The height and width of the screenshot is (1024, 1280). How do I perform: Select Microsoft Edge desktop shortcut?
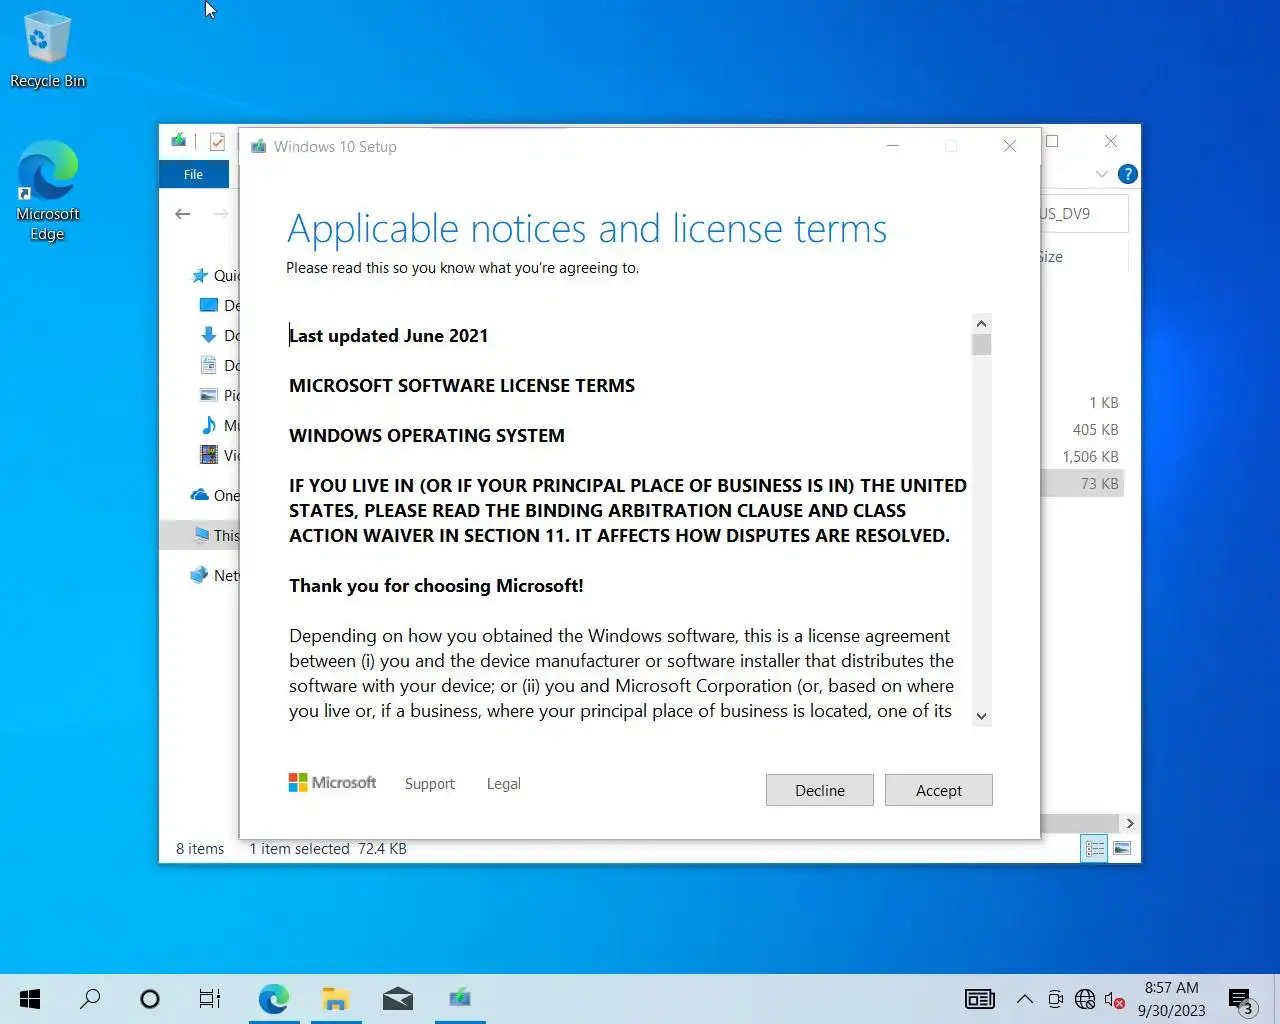click(x=47, y=191)
